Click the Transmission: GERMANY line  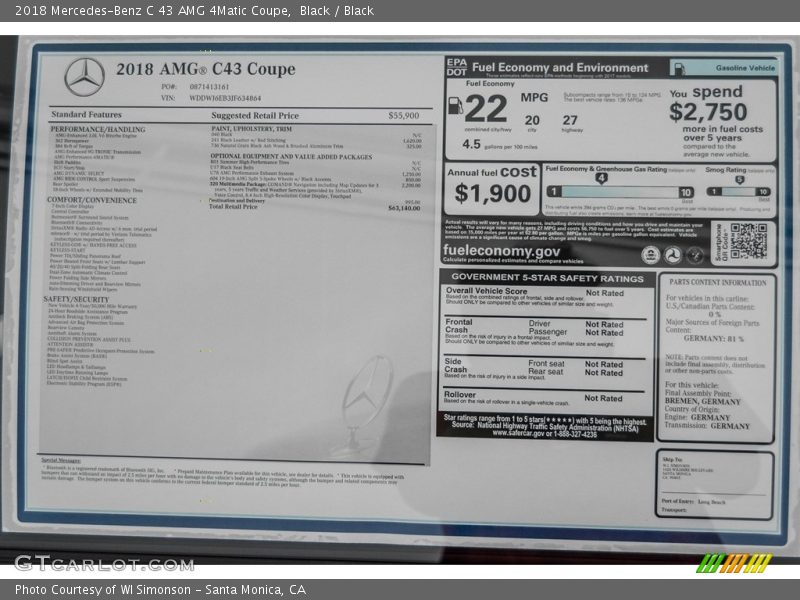pyautogui.click(x=707, y=426)
